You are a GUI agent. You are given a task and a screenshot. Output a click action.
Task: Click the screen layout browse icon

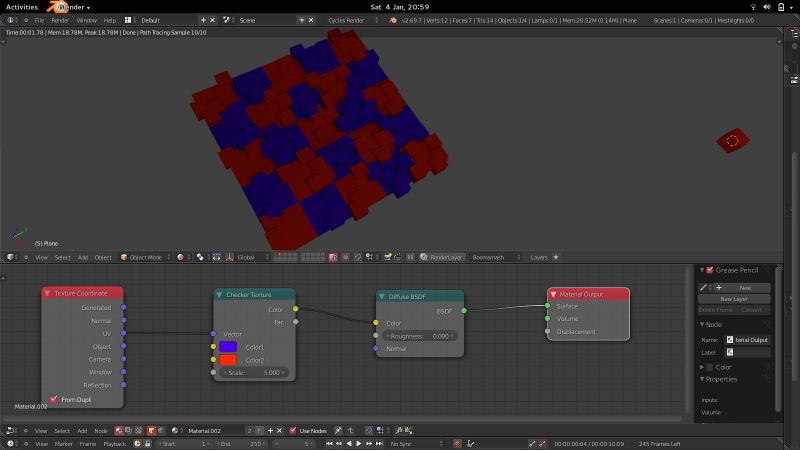(128, 20)
